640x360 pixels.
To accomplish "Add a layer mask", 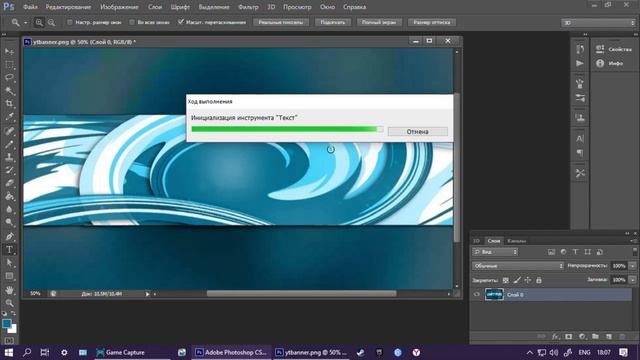I will tap(569, 336).
